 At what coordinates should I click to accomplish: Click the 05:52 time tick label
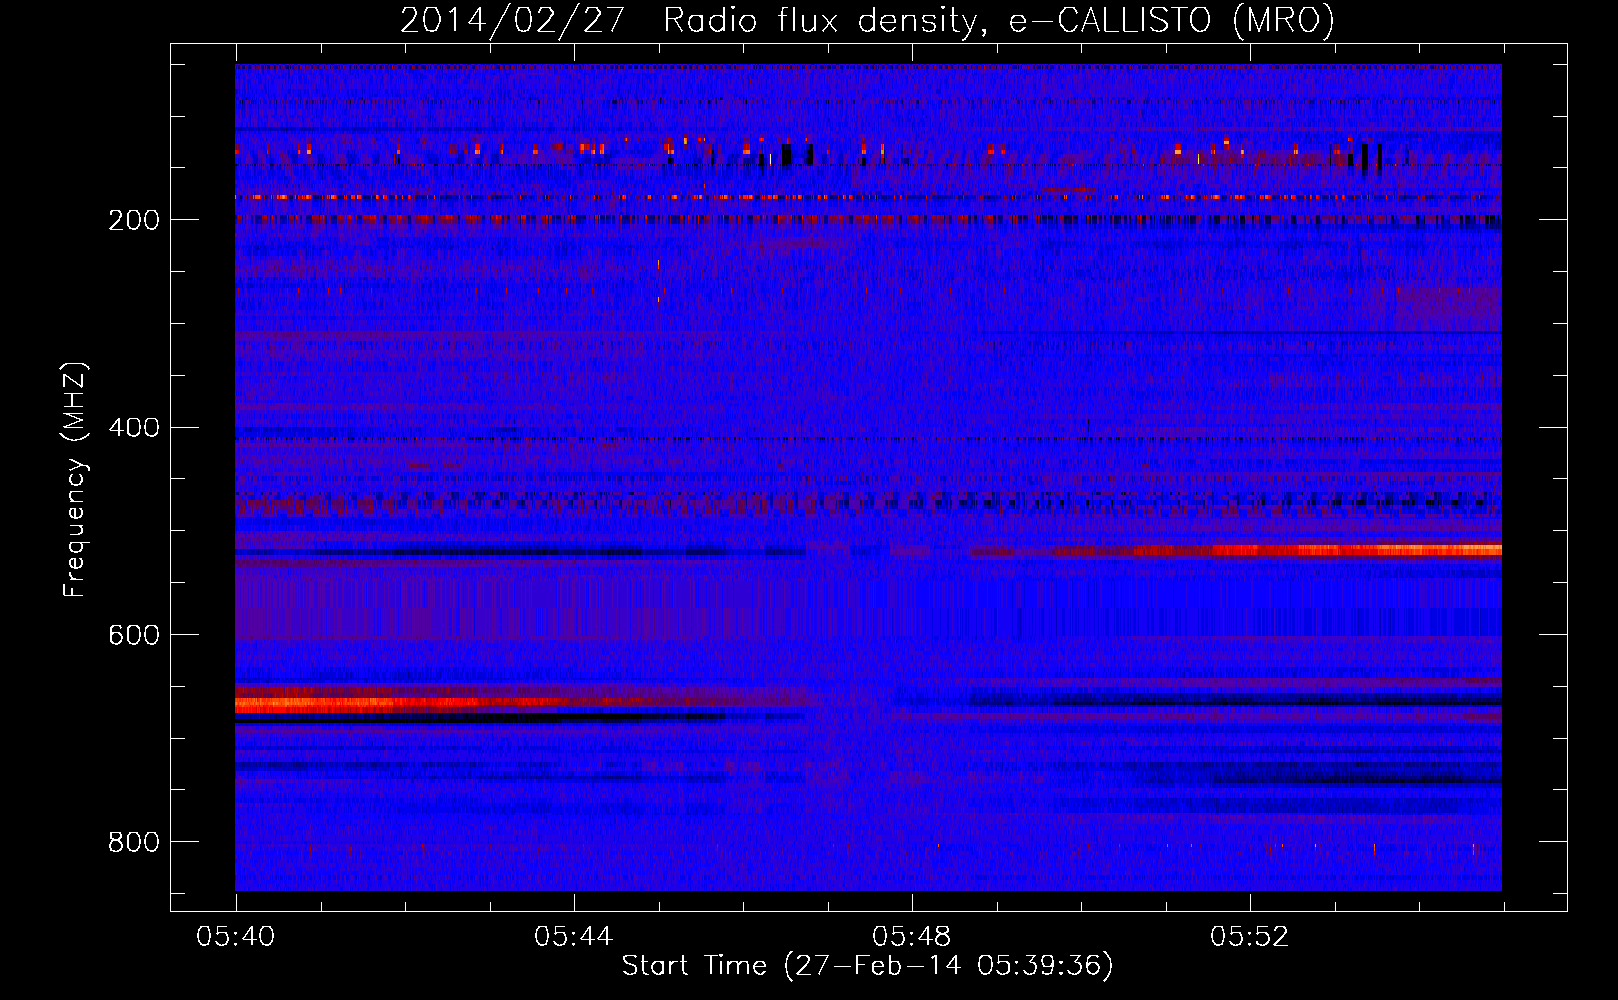point(1250,936)
